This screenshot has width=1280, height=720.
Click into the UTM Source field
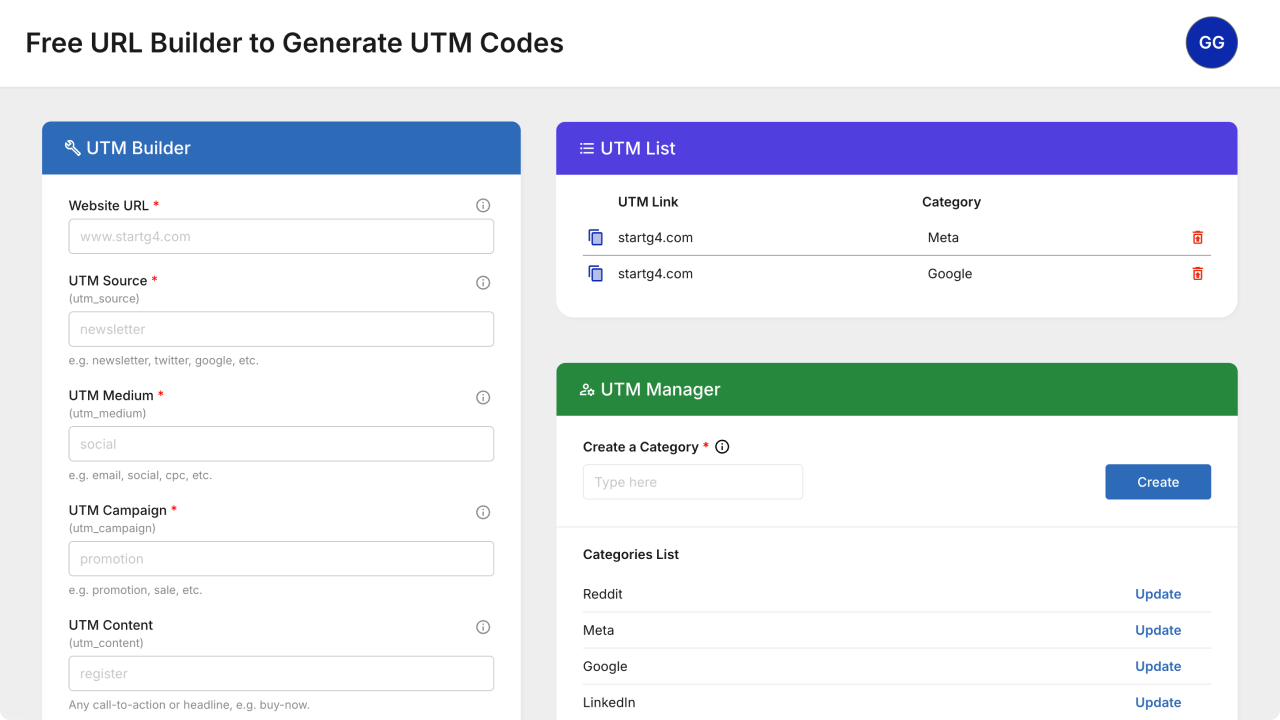[281, 329]
